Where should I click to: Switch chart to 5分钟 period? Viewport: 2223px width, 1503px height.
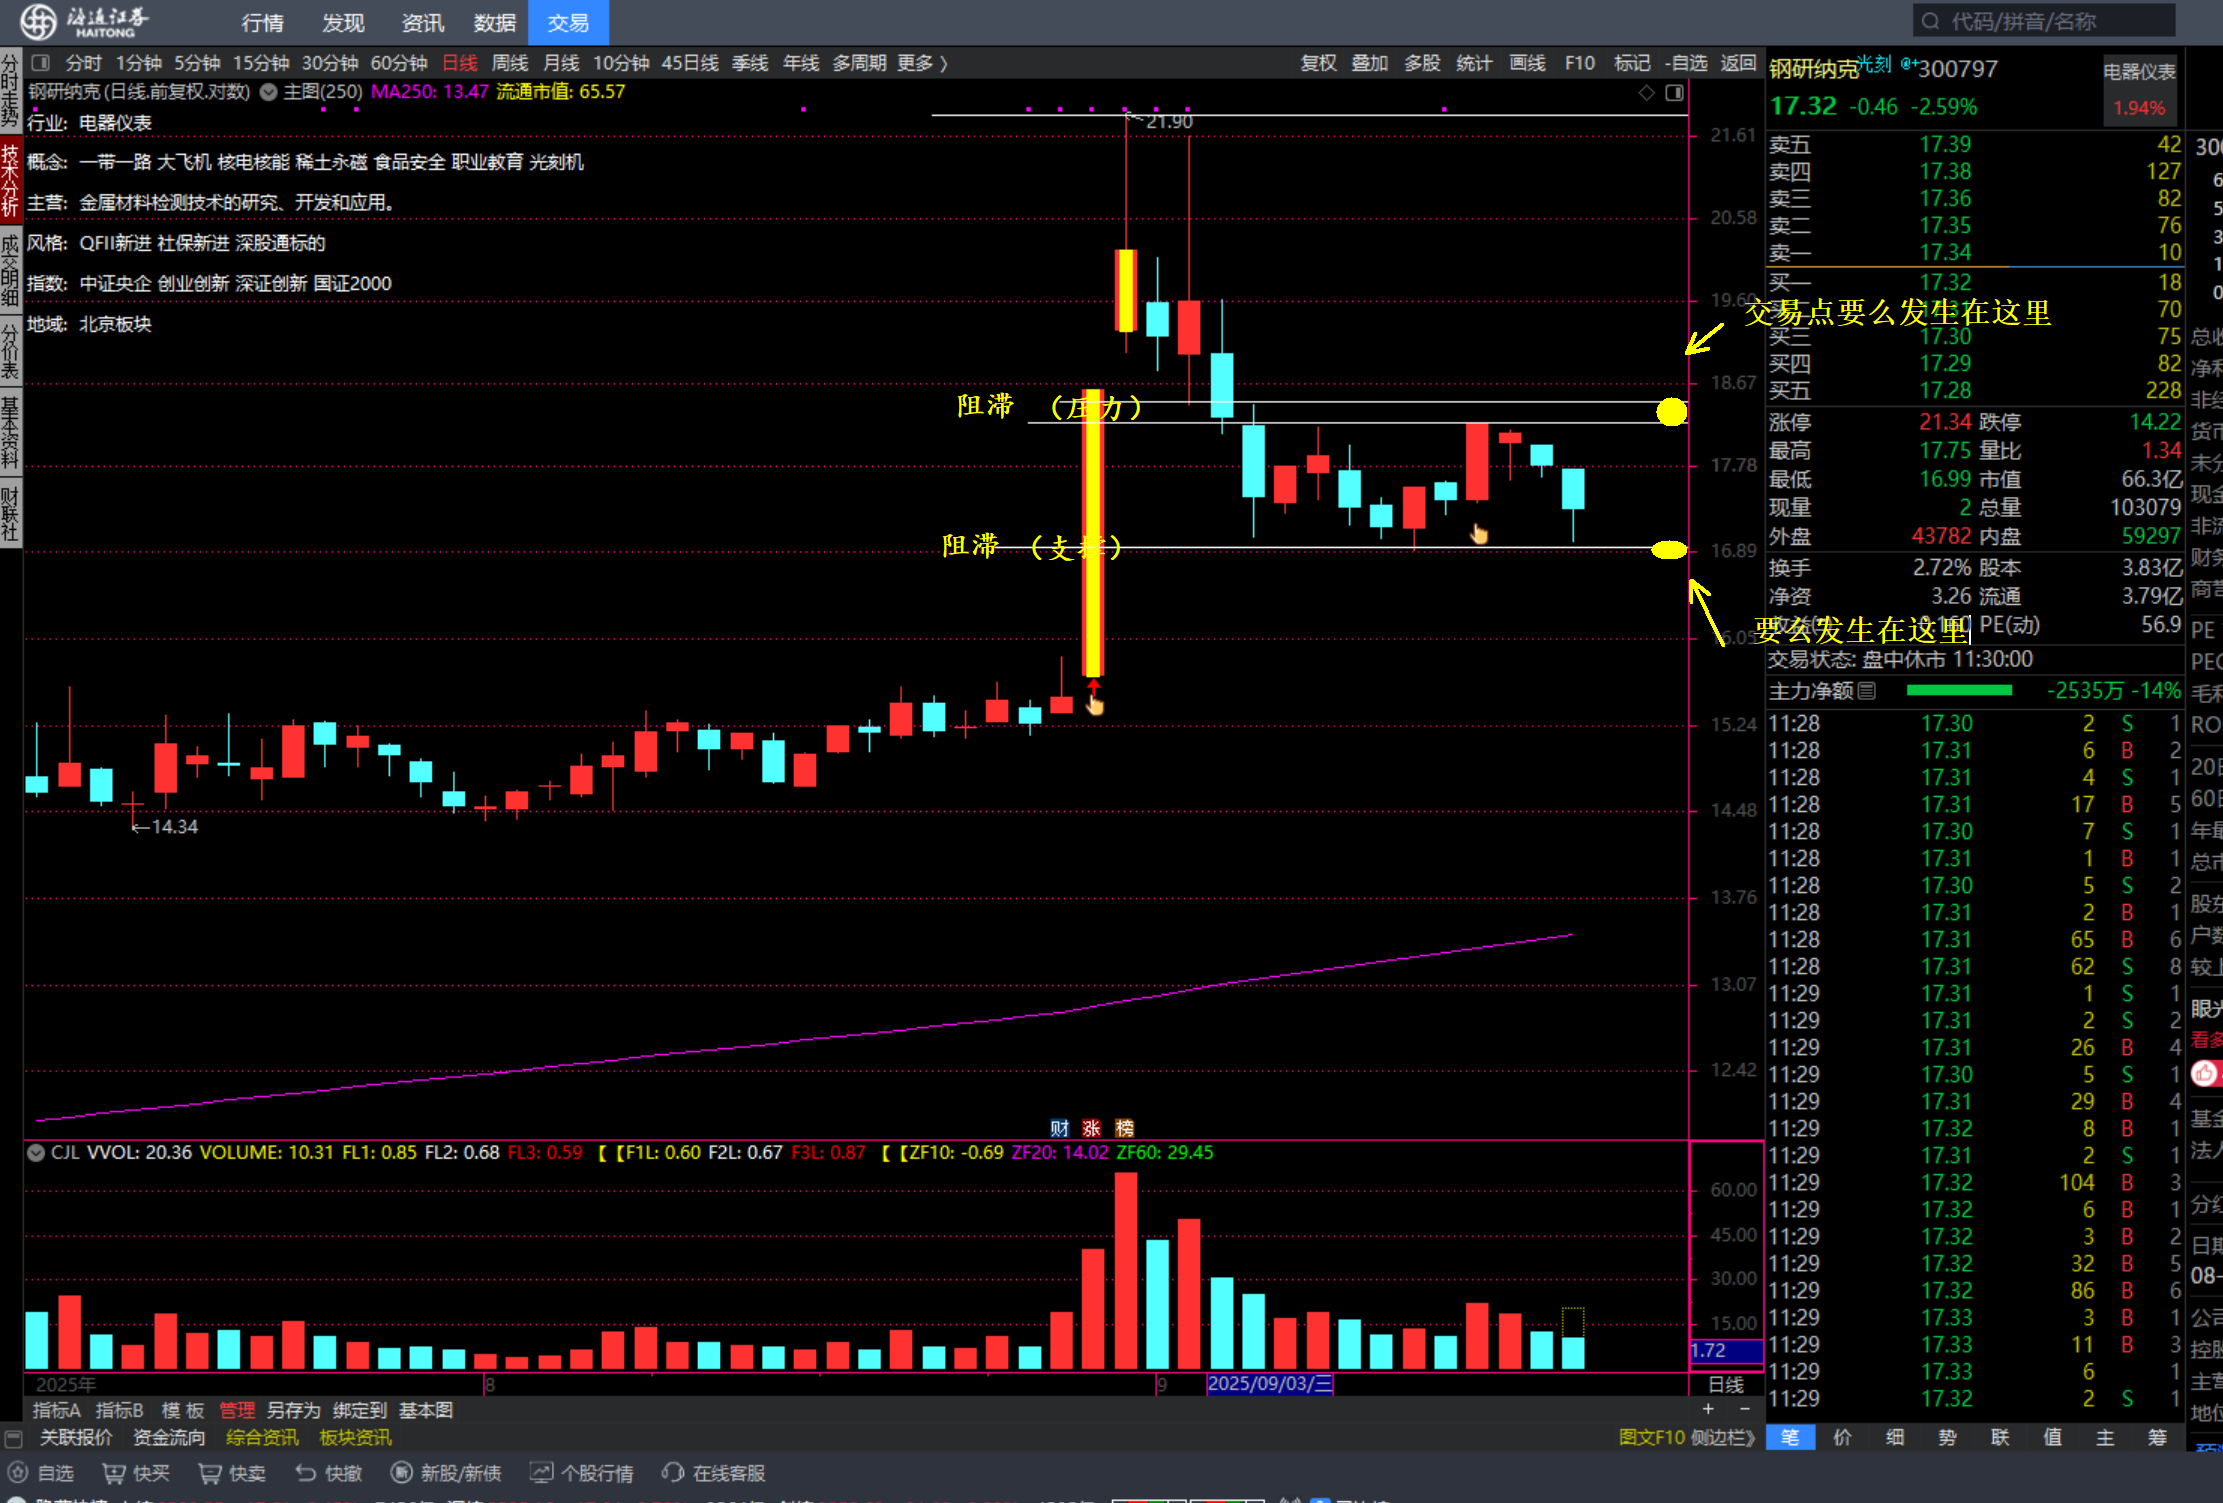tap(197, 63)
